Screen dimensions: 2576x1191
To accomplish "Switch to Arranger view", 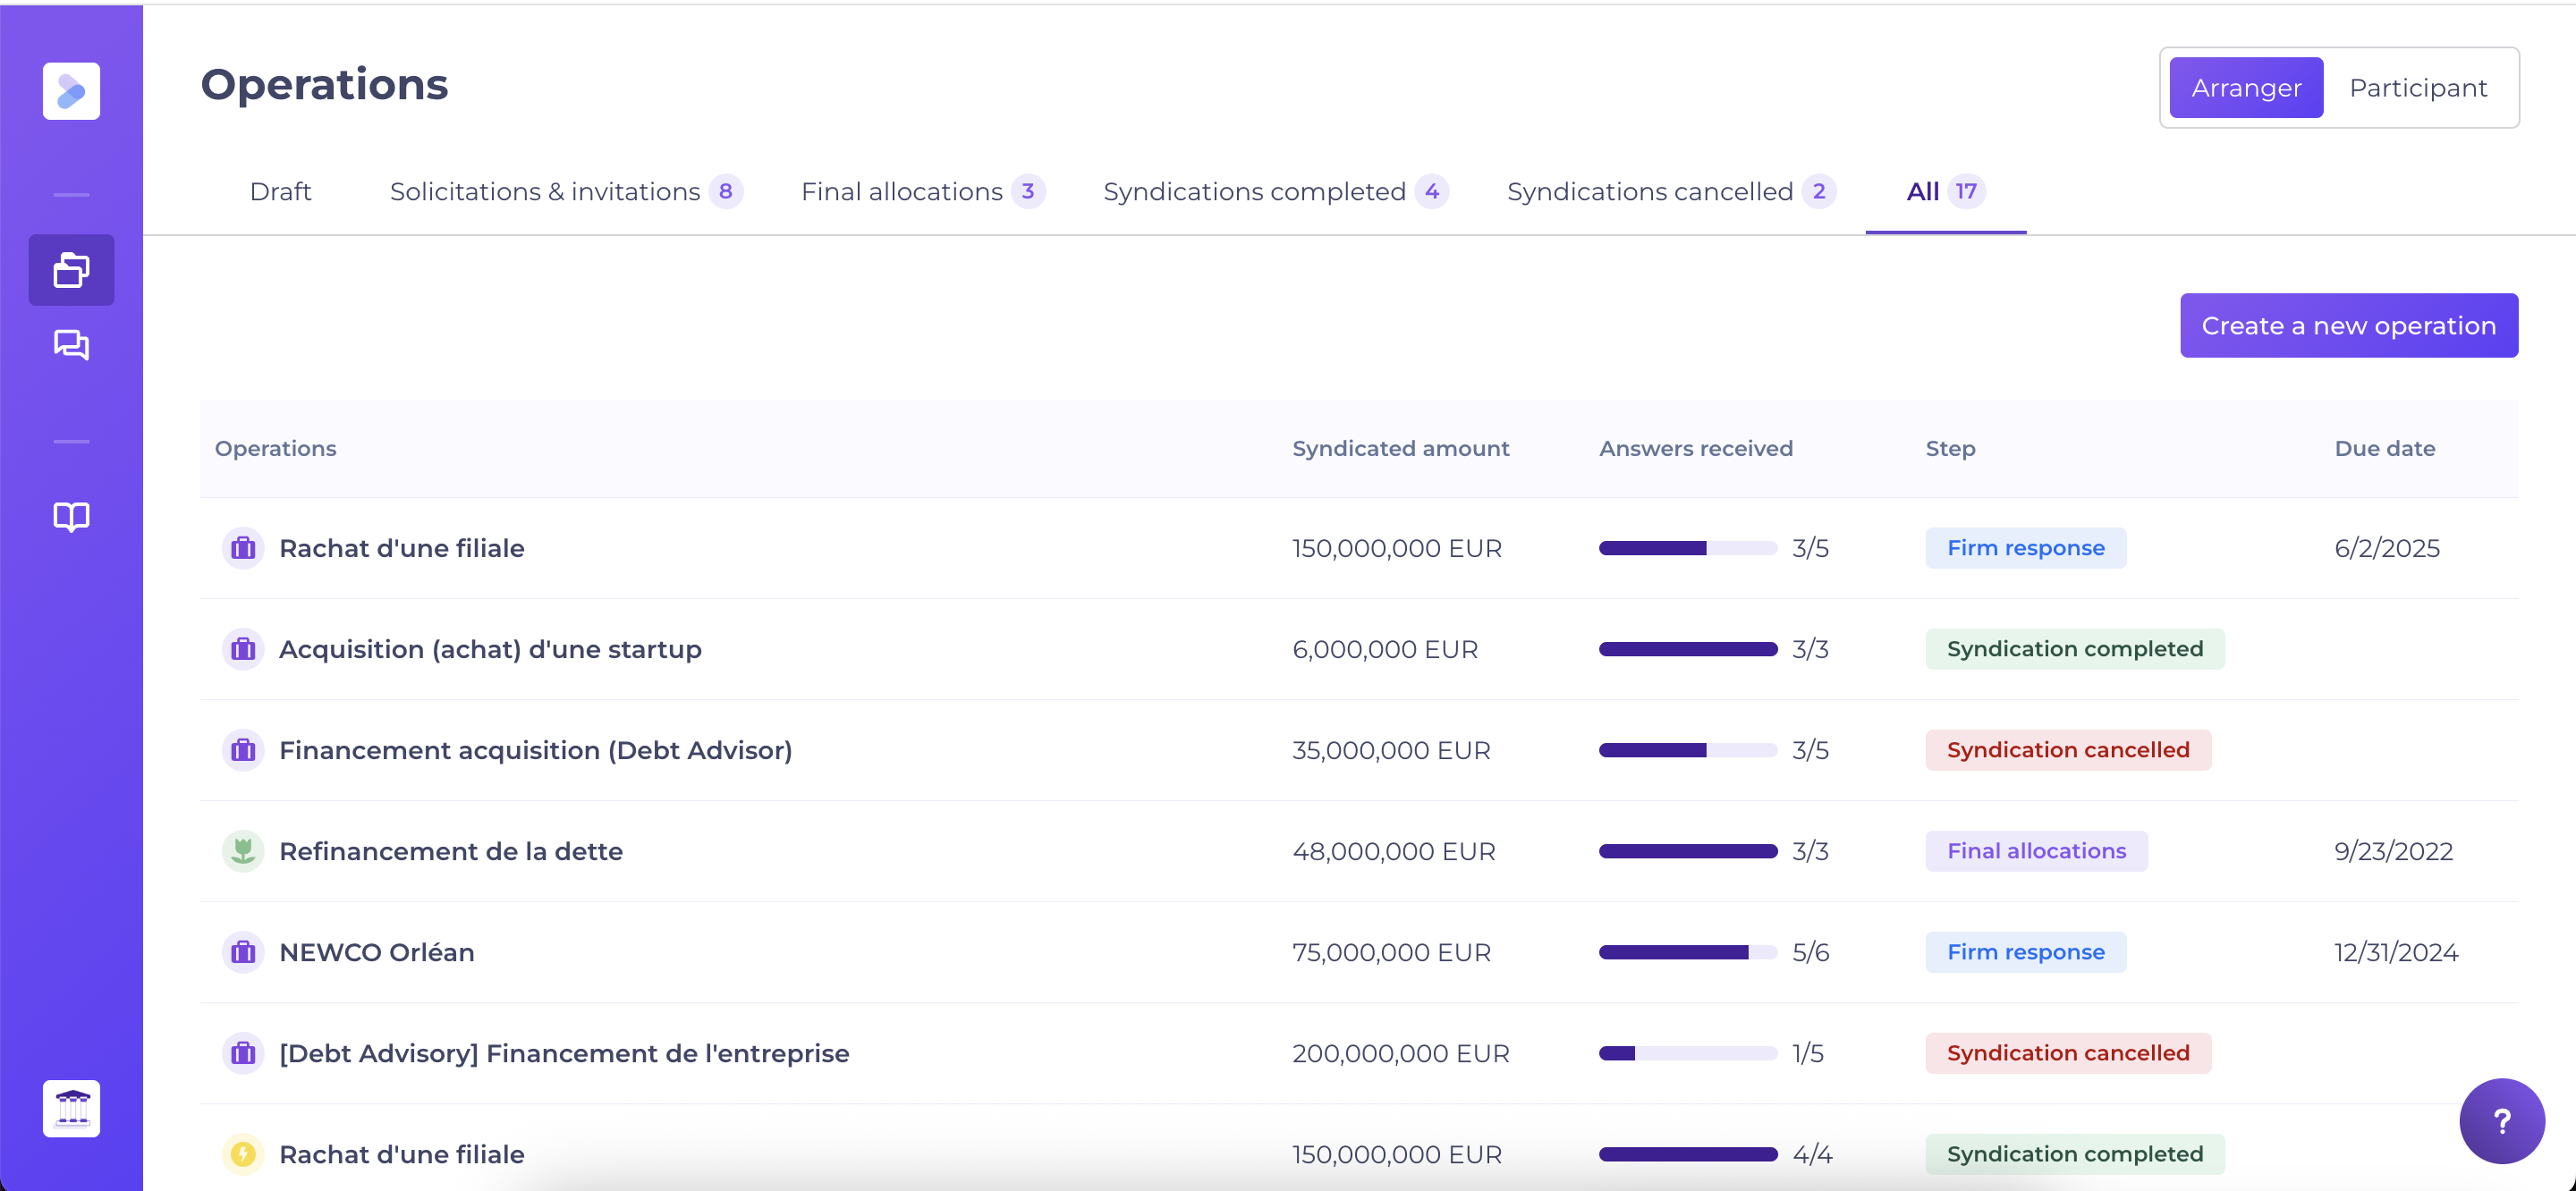I will (2246, 88).
